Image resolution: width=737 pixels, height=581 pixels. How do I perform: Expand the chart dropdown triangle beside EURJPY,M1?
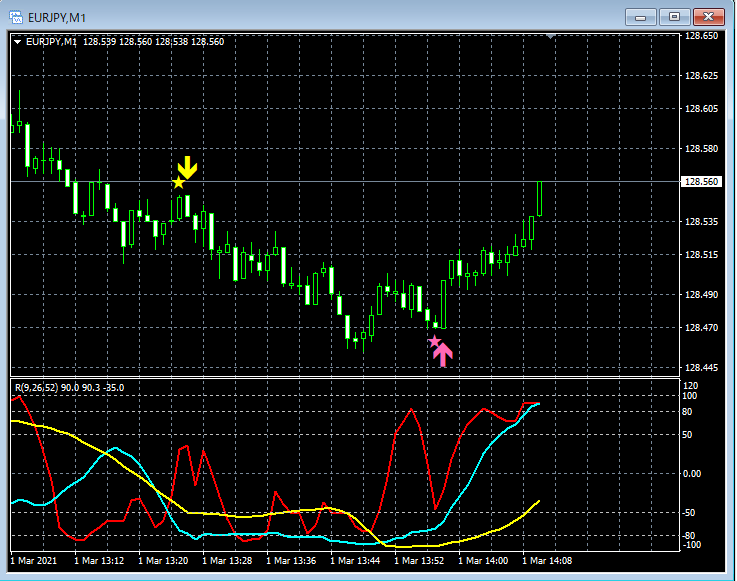tap(17, 42)
